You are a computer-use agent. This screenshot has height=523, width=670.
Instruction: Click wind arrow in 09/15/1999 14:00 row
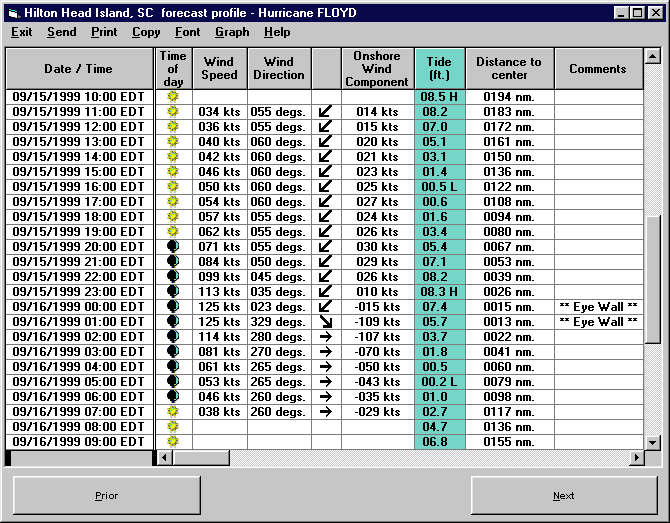coord(325,156)
